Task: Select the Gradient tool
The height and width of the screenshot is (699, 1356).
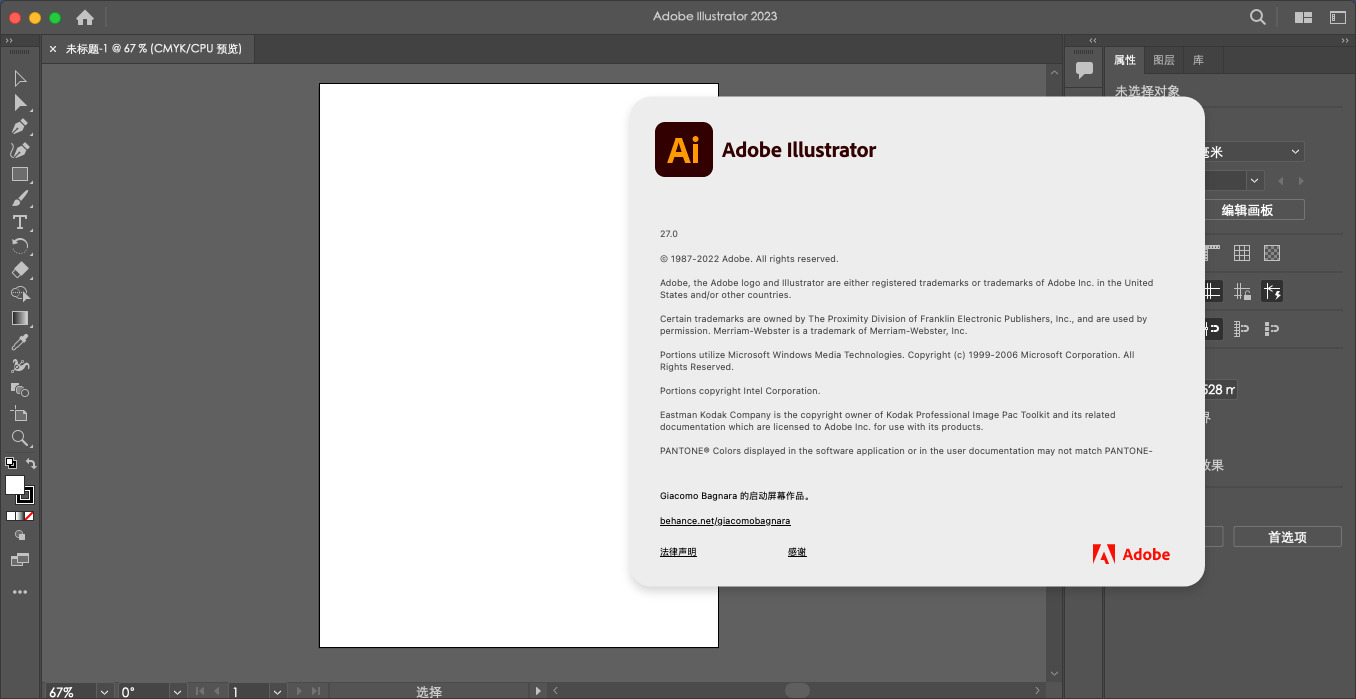Action: pyautogui.click(x=20, y=318)
